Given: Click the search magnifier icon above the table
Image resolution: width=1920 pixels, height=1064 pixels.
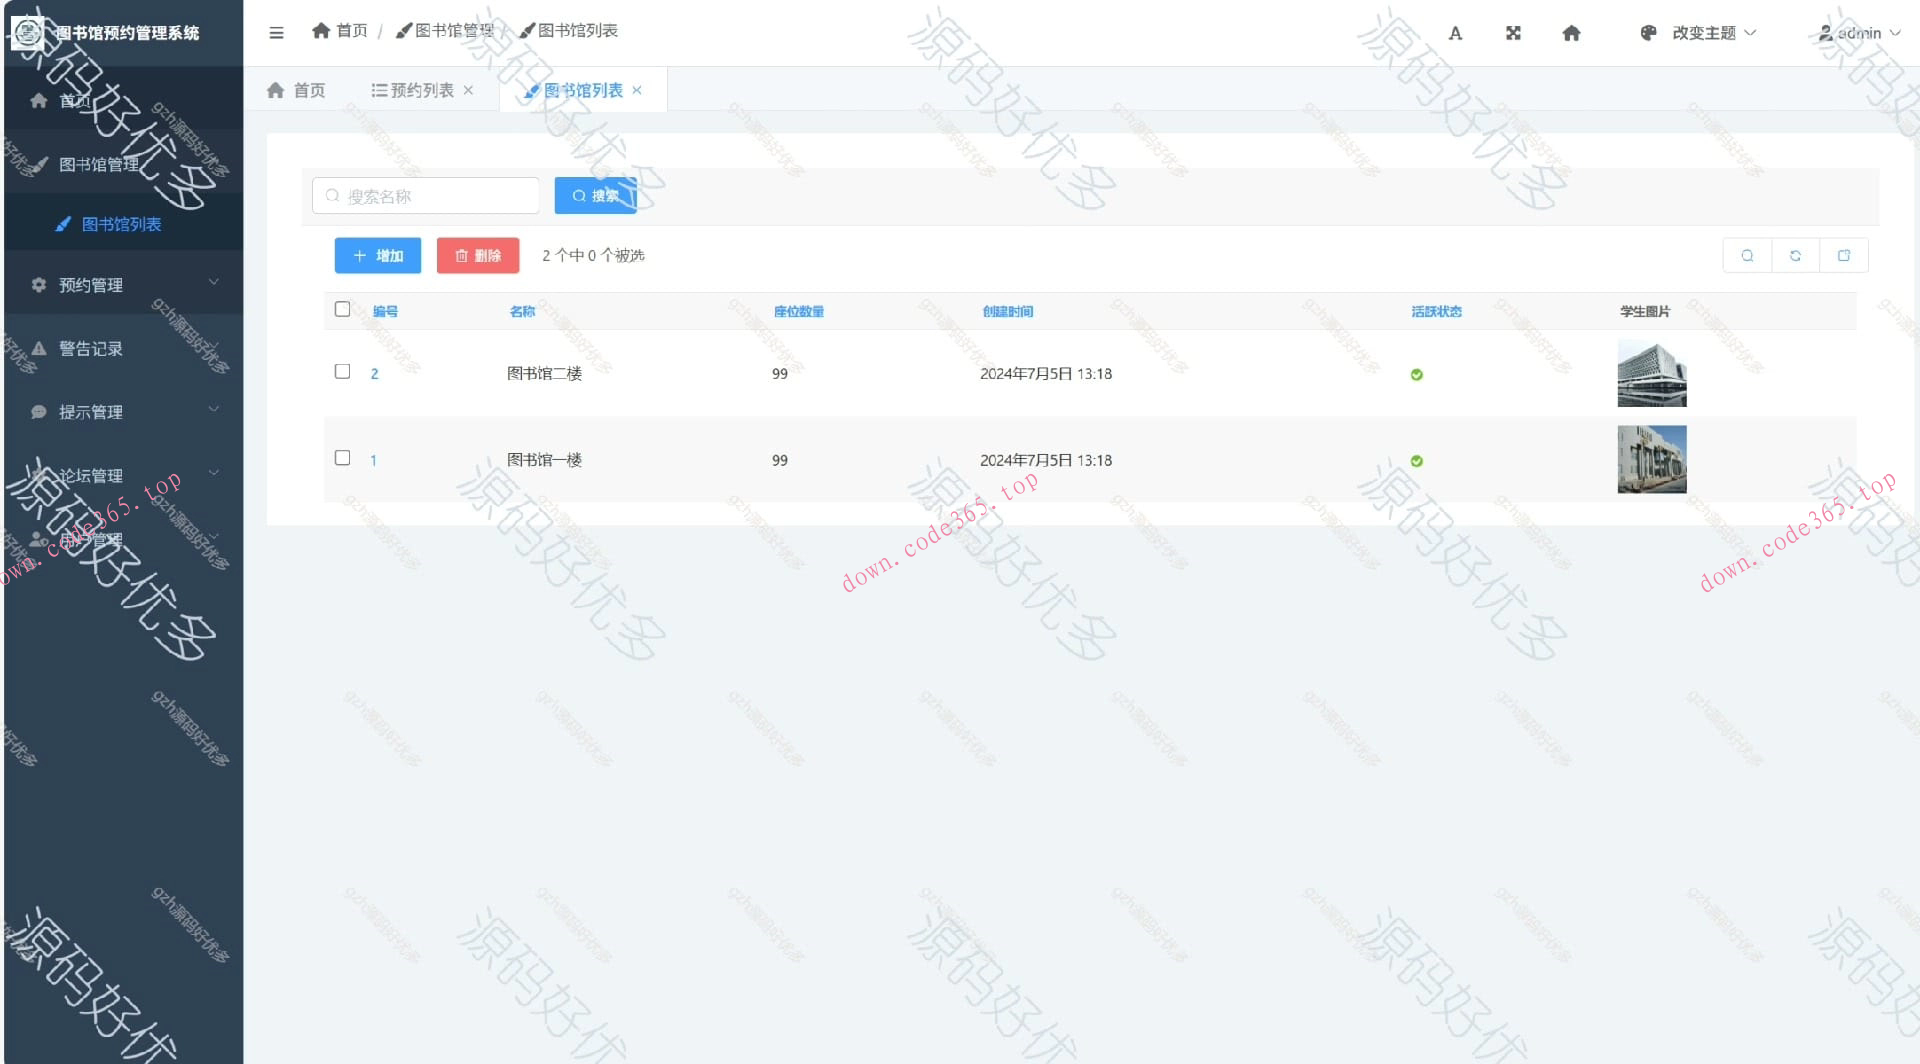Looking at the screenshot, I should [x=1747, y=255].
